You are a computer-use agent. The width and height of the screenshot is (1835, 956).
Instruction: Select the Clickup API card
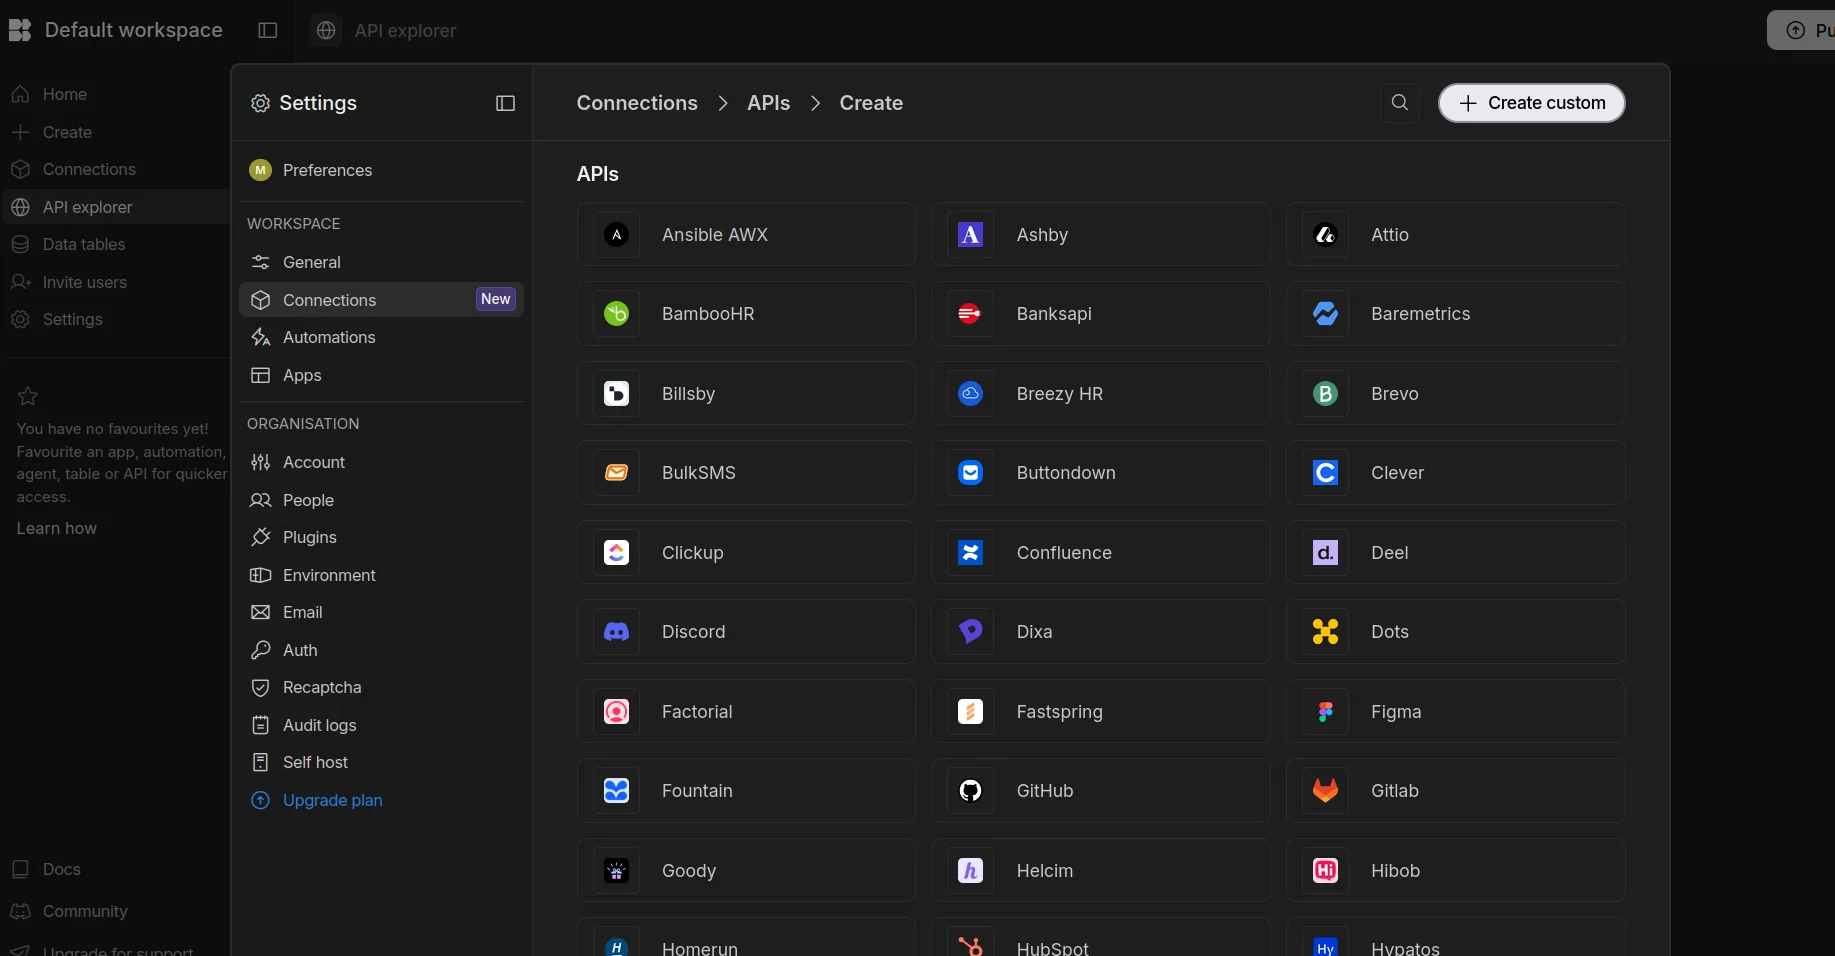(745, 553)
